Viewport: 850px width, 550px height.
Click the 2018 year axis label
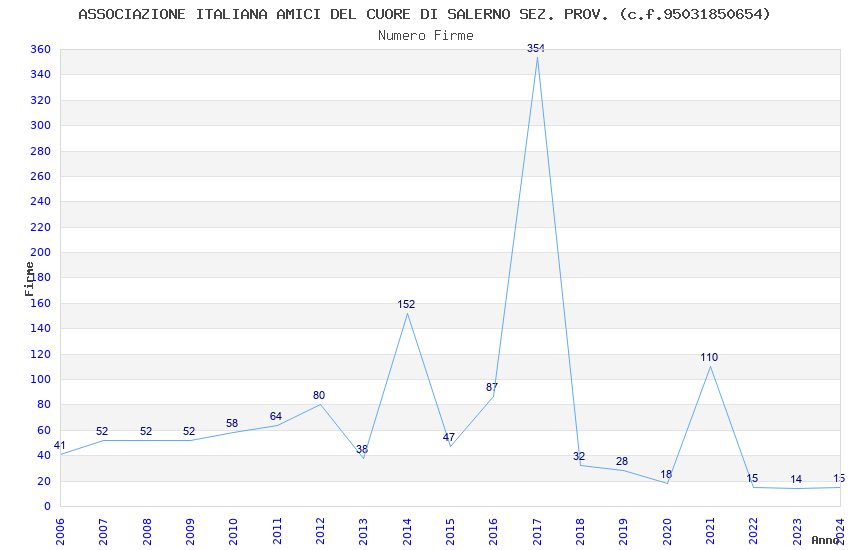click(580, 532)
